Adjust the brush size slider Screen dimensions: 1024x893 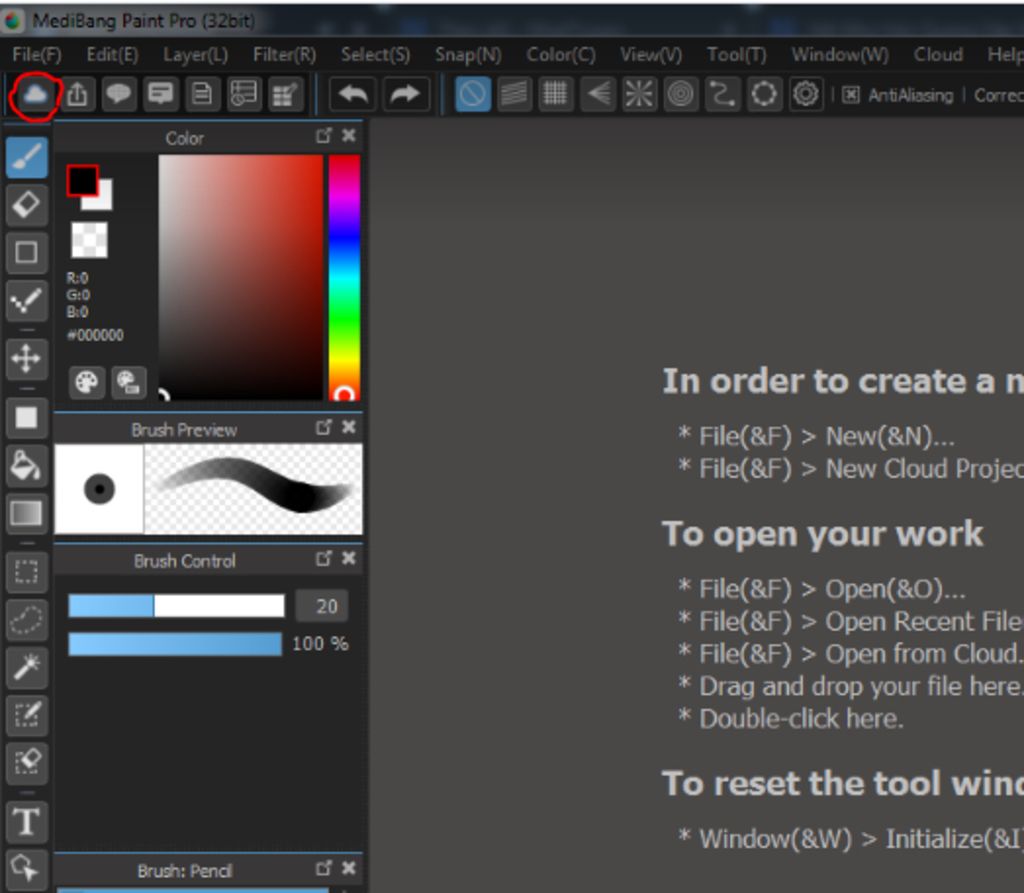pyautogui.click(x=176, y=606)
